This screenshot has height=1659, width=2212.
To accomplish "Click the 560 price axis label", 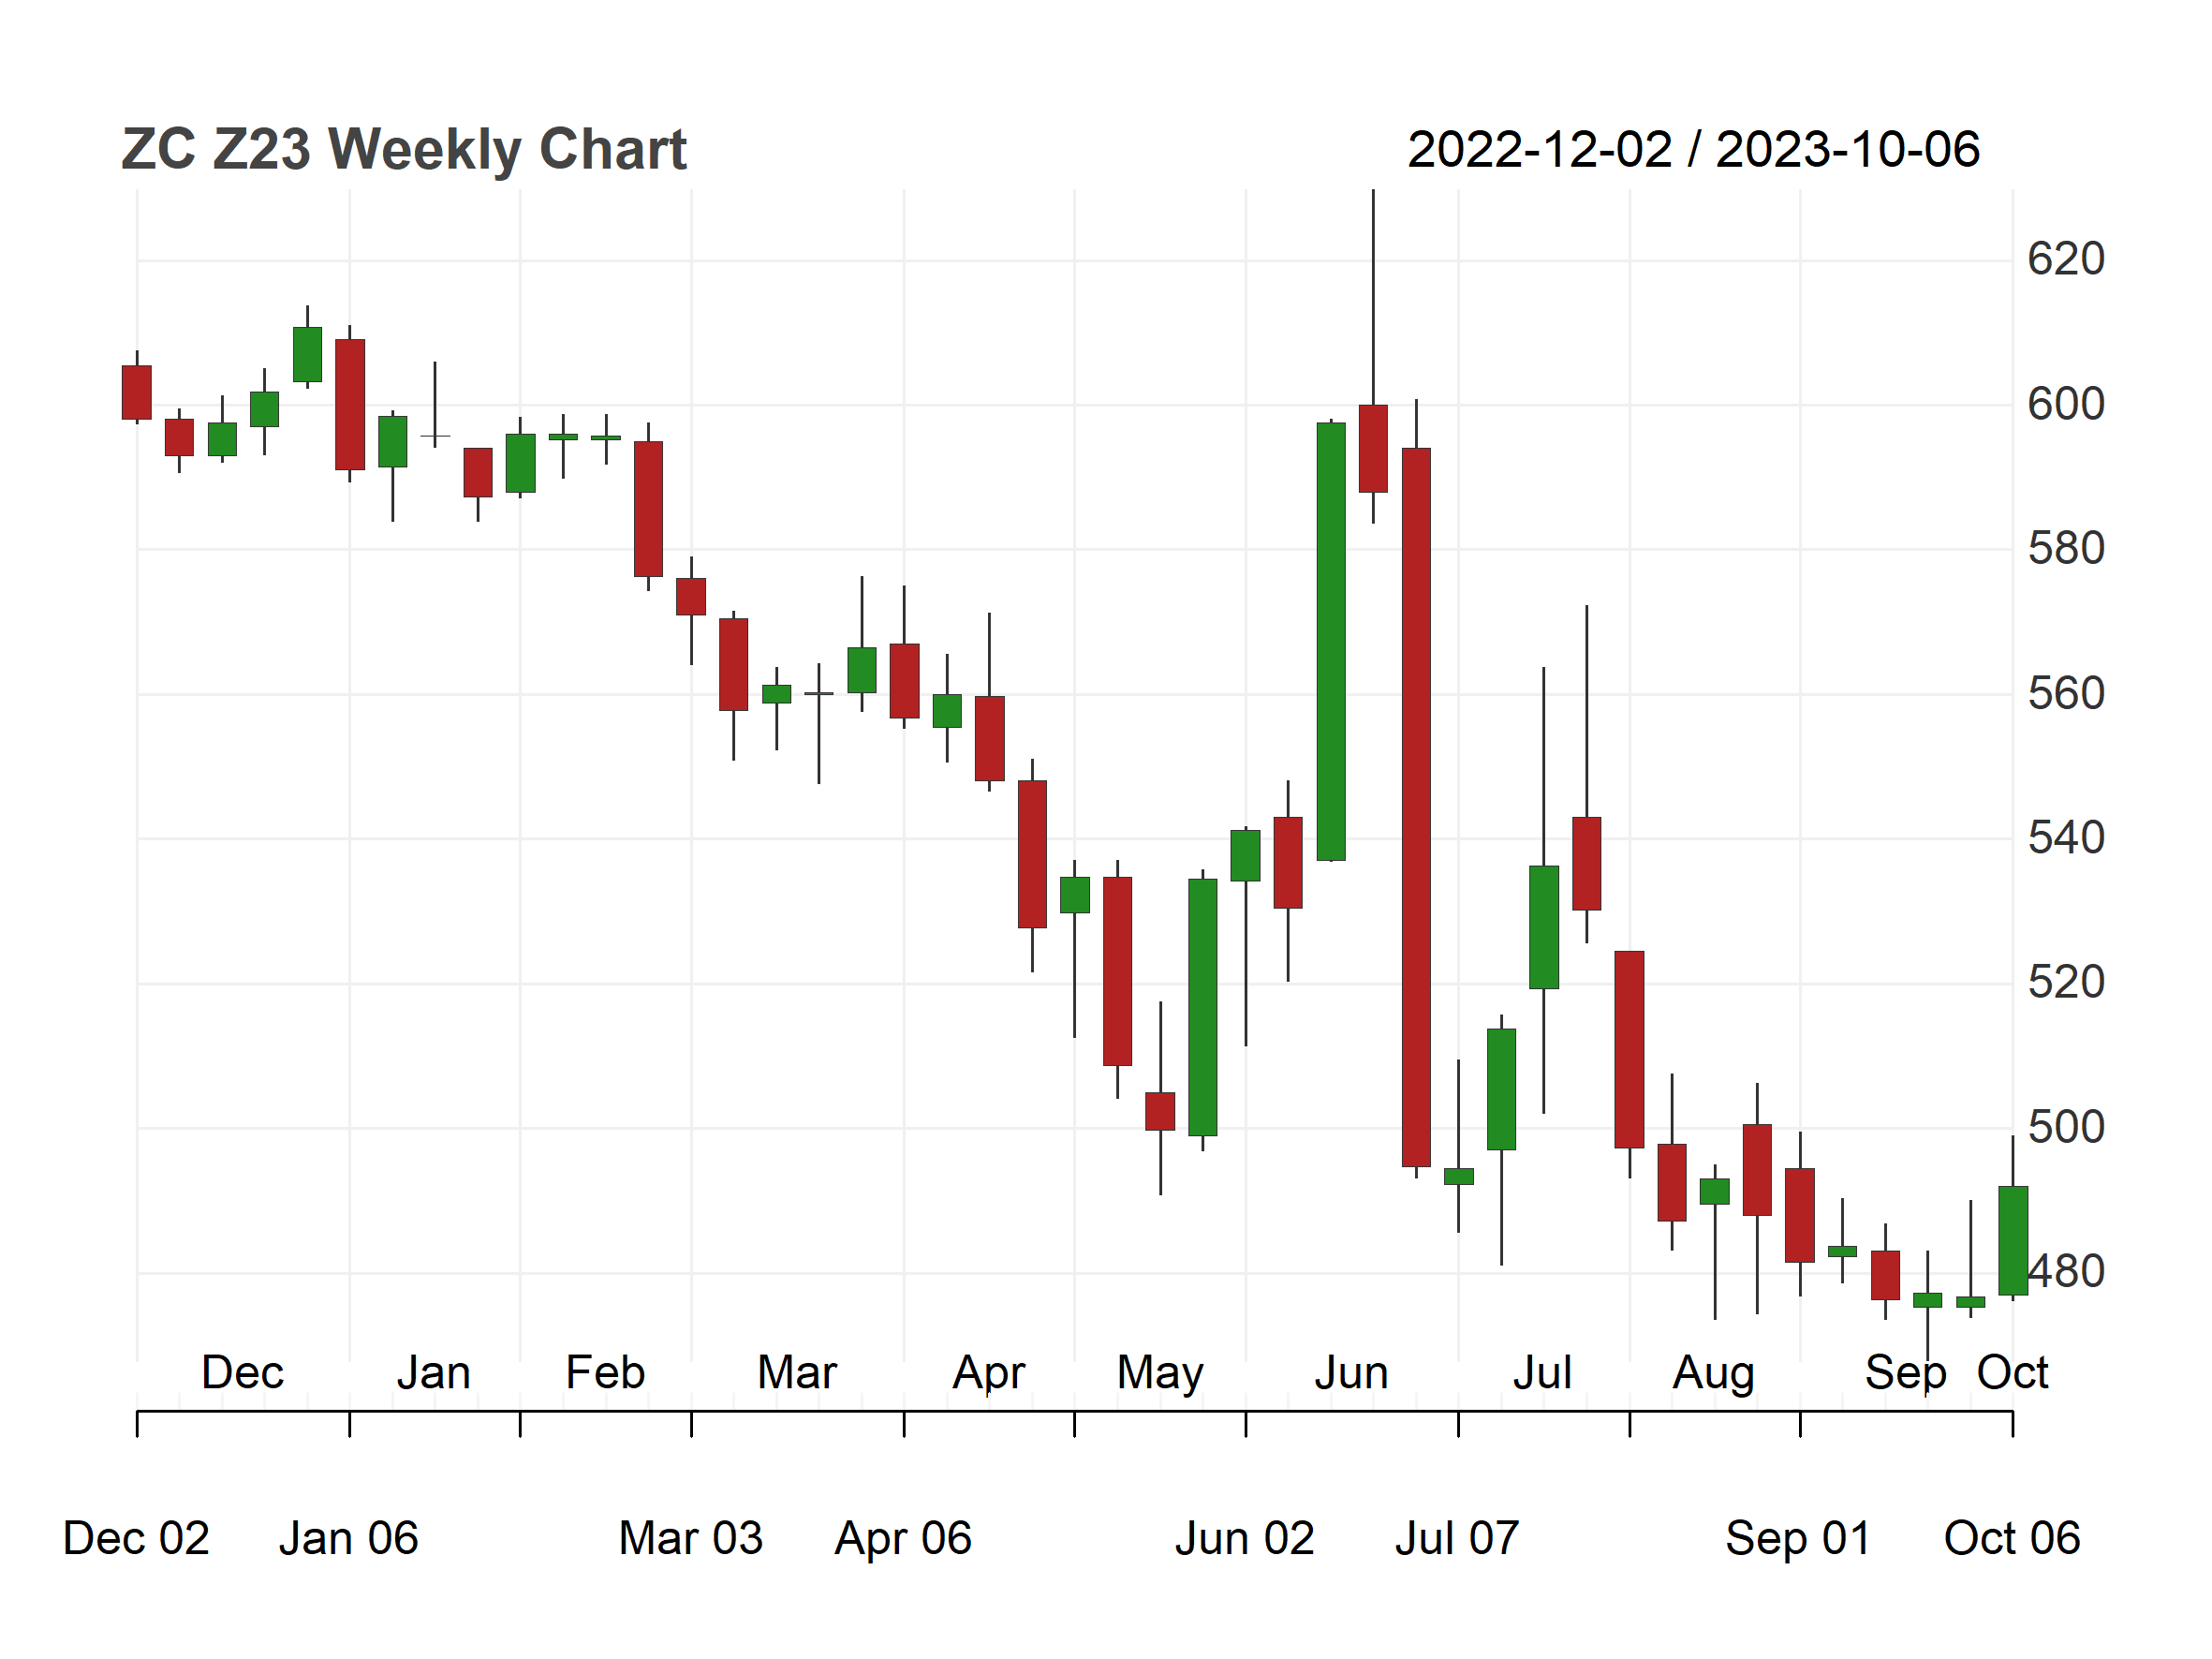I will tap(2066, 694).
